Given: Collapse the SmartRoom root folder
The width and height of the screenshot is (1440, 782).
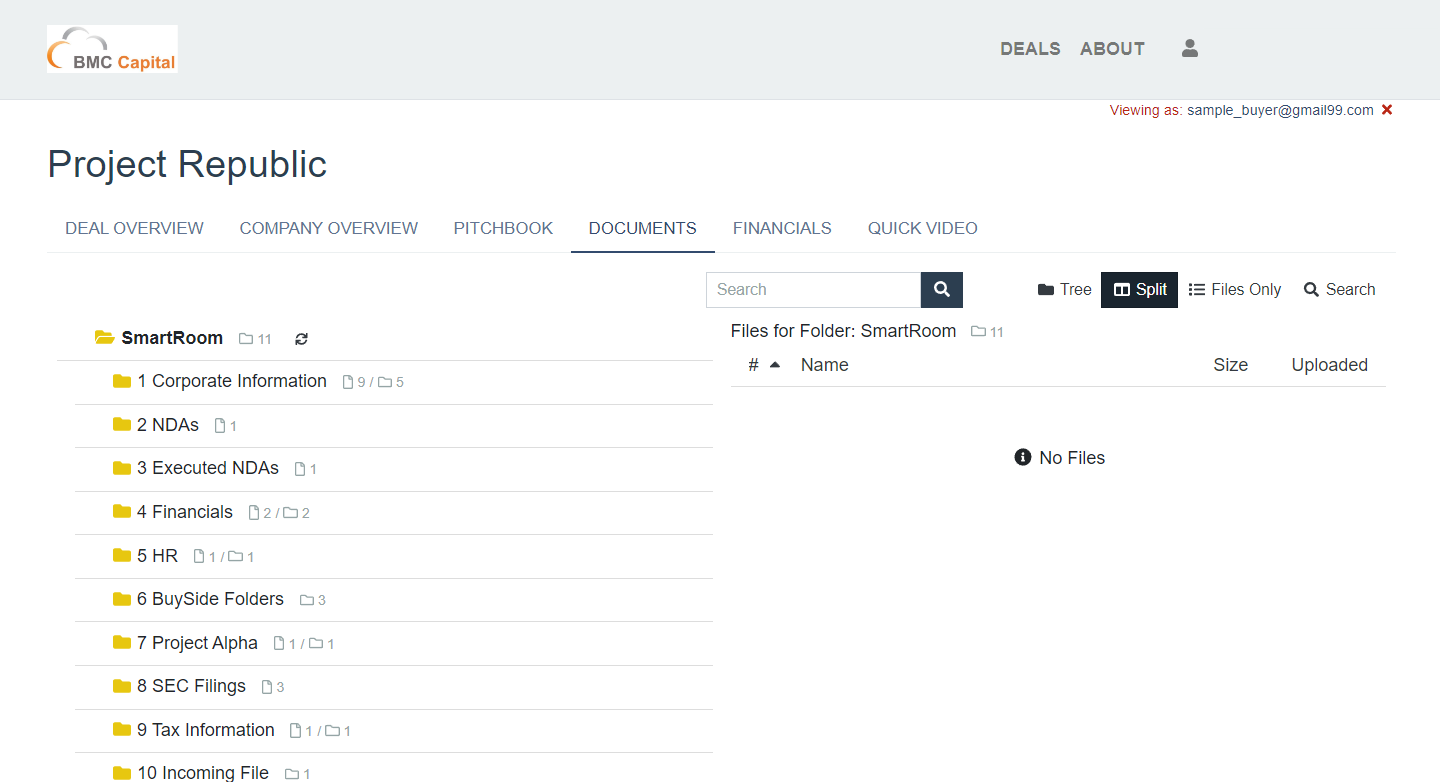Looking at the screenshot, I should (x=172, y=338).
